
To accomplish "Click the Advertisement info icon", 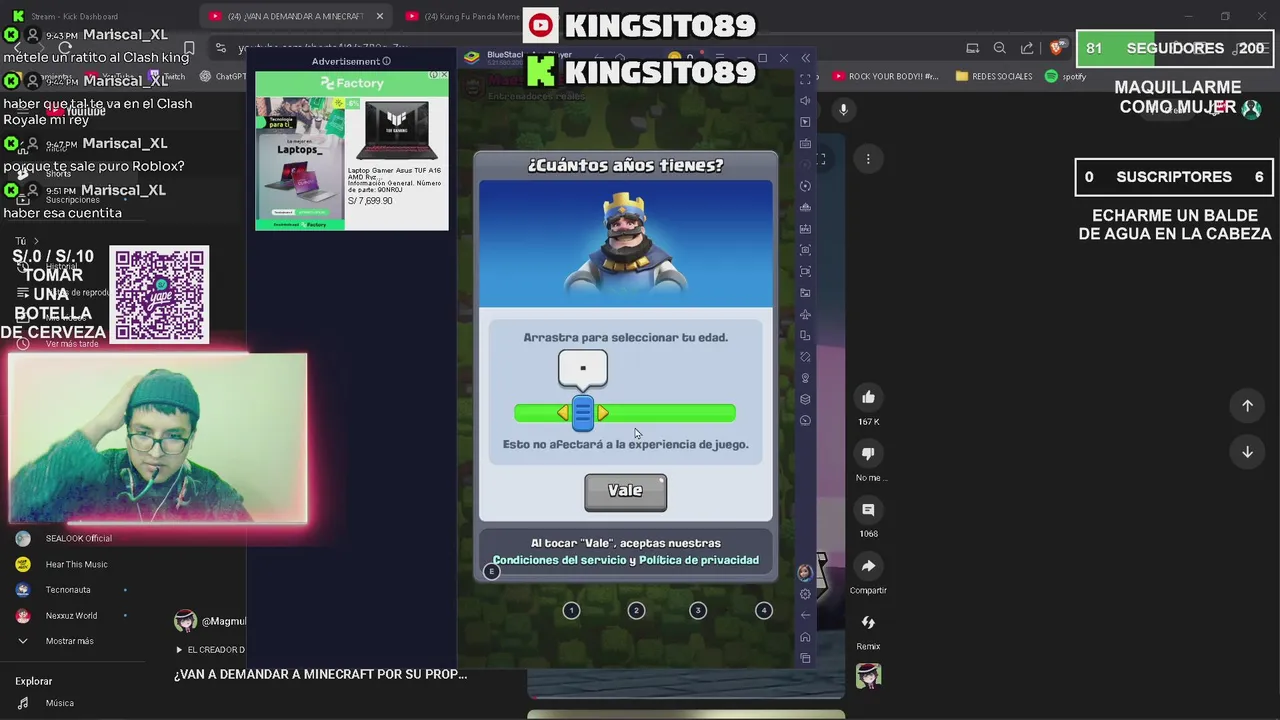I will point(387,61).
